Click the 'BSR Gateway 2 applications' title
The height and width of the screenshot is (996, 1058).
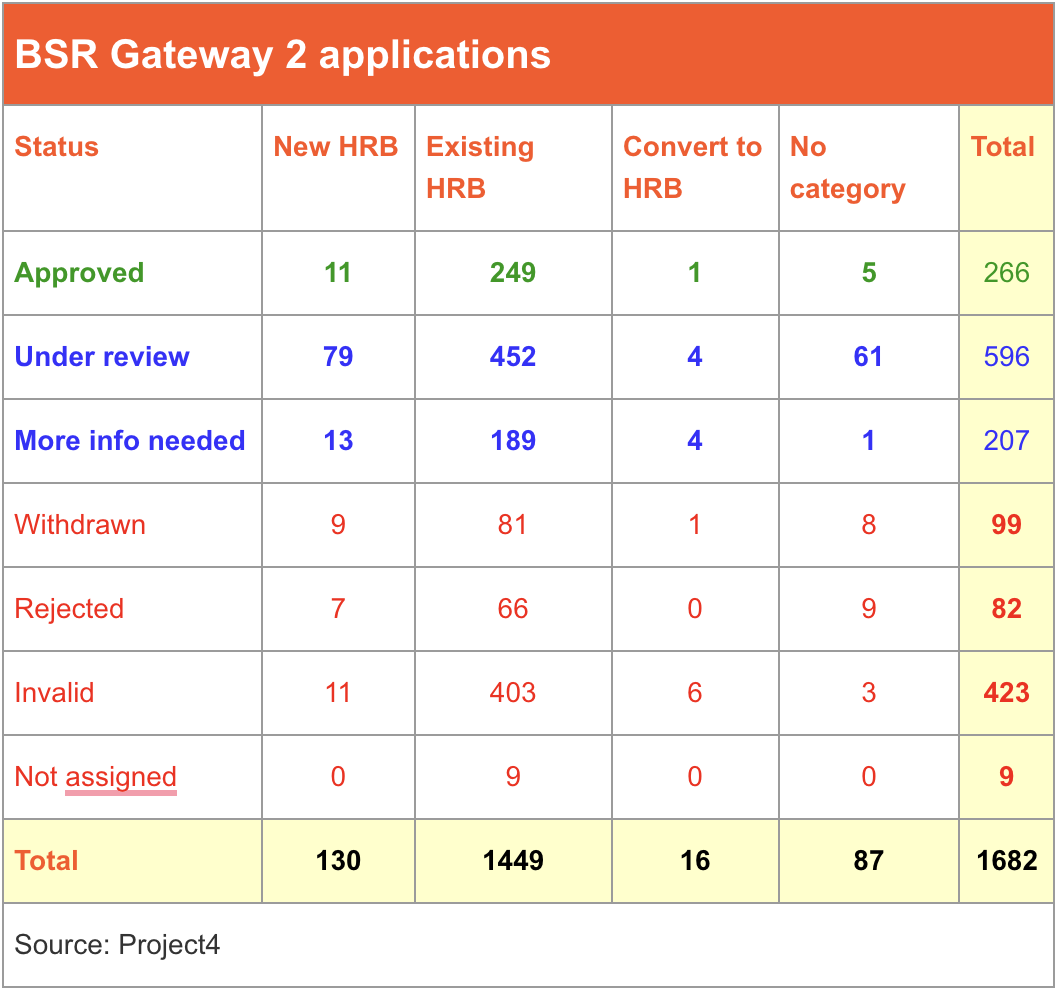(x=283, y=55)
